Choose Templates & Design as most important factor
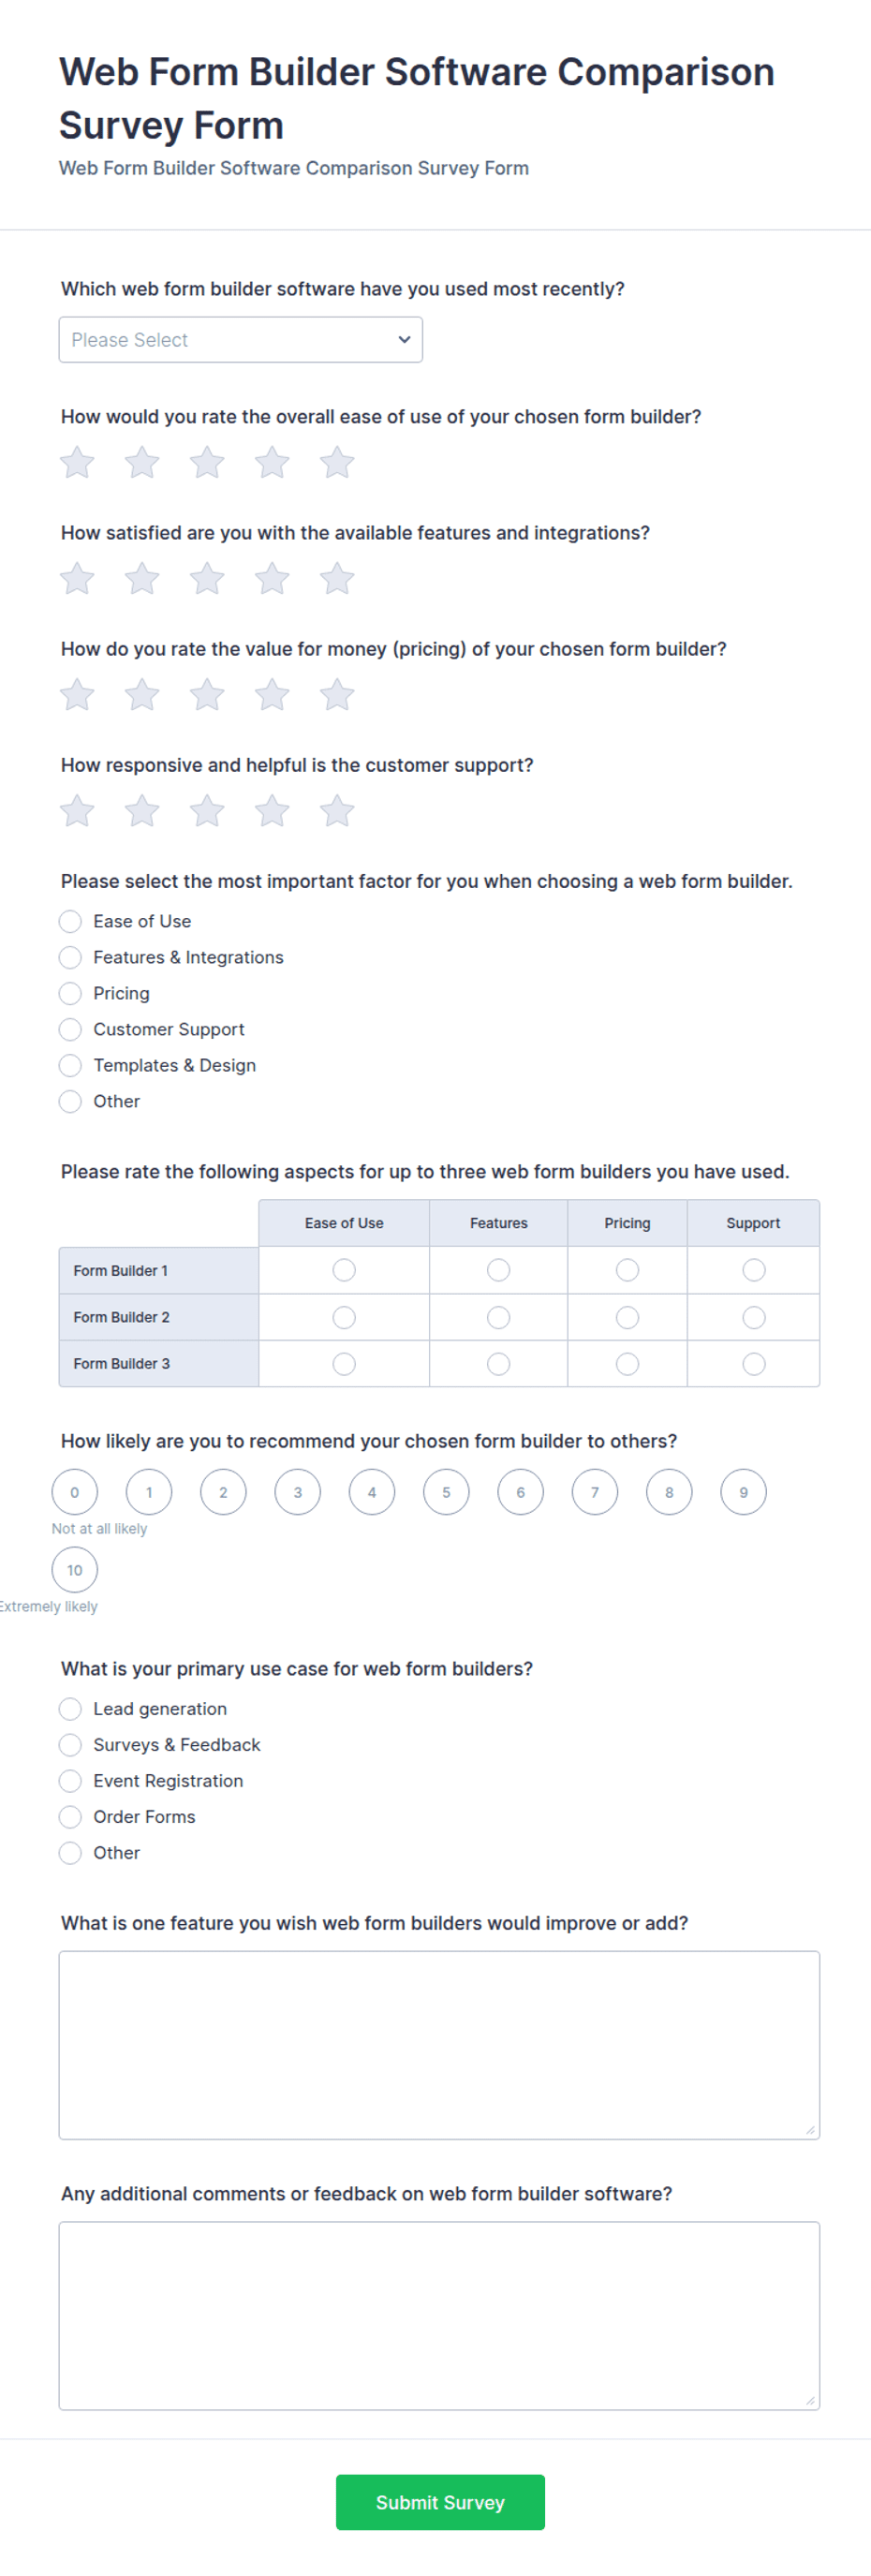871x2576 pixels. (70, 1065)
